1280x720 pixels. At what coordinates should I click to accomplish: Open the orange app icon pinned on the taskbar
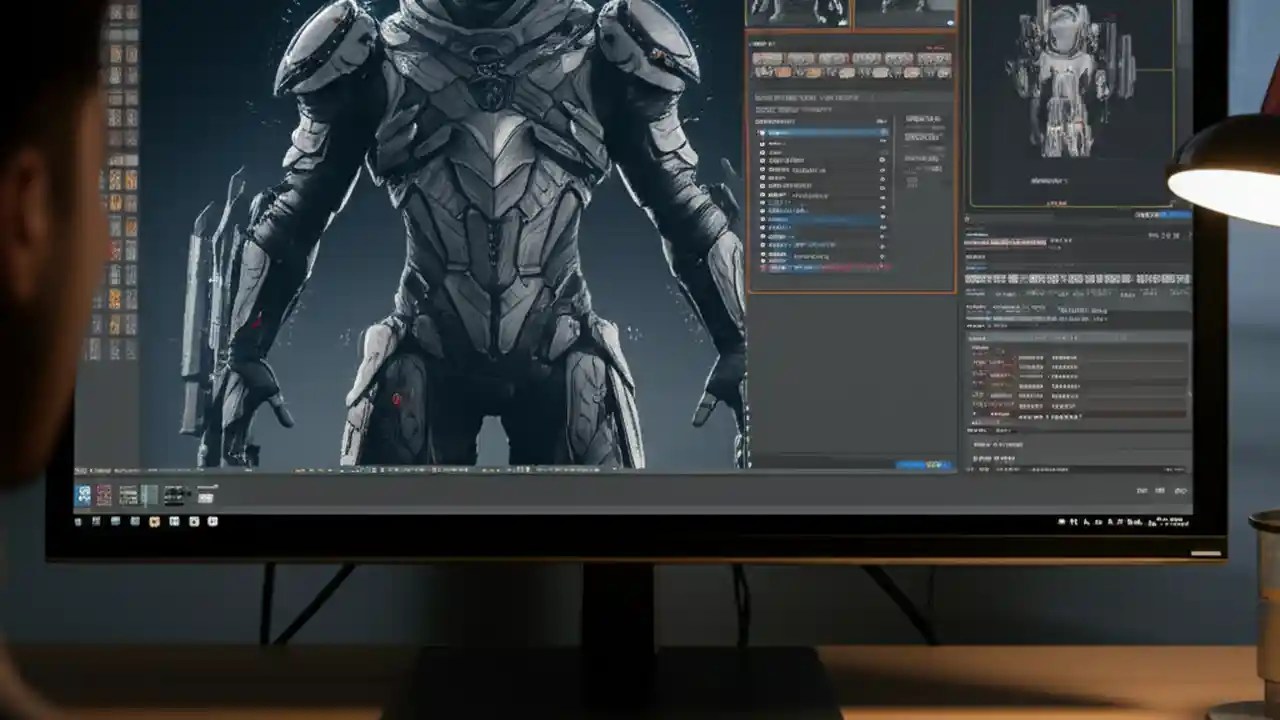154,522
